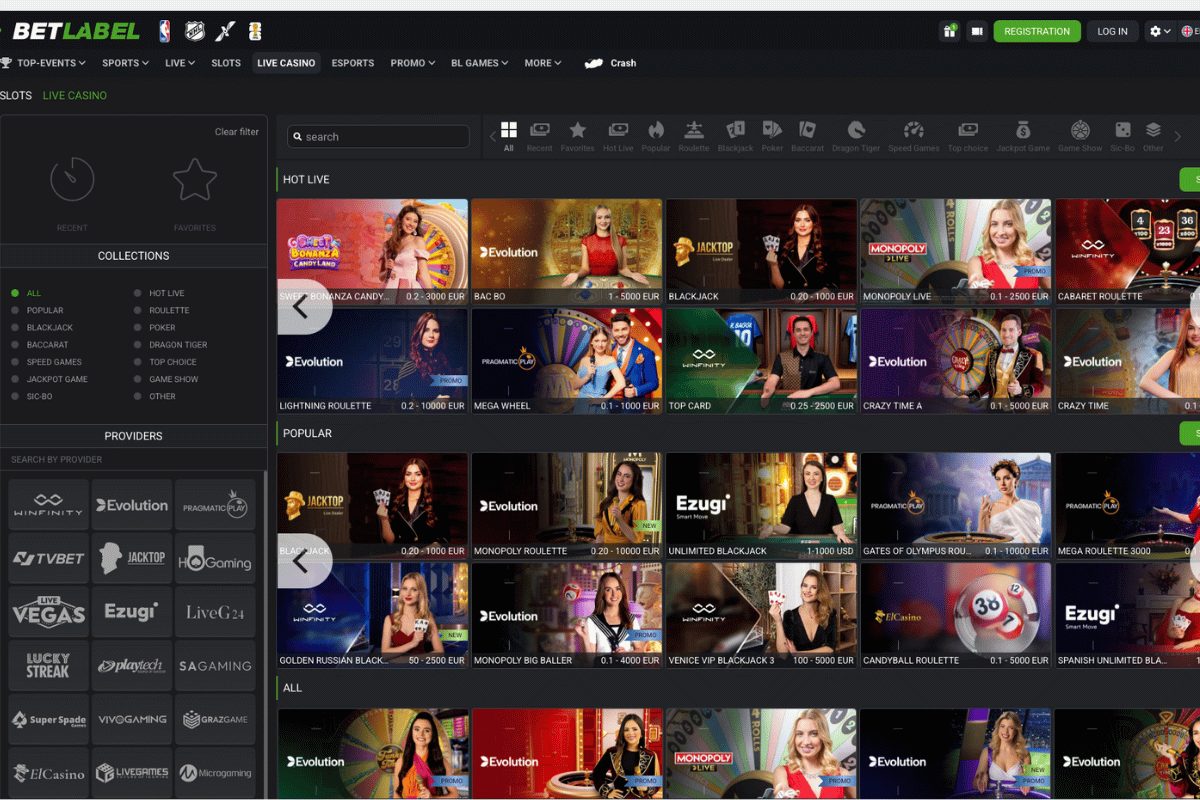
Task: Switch to the SLOTS sub-tab
Action: (x=16, y=95)
